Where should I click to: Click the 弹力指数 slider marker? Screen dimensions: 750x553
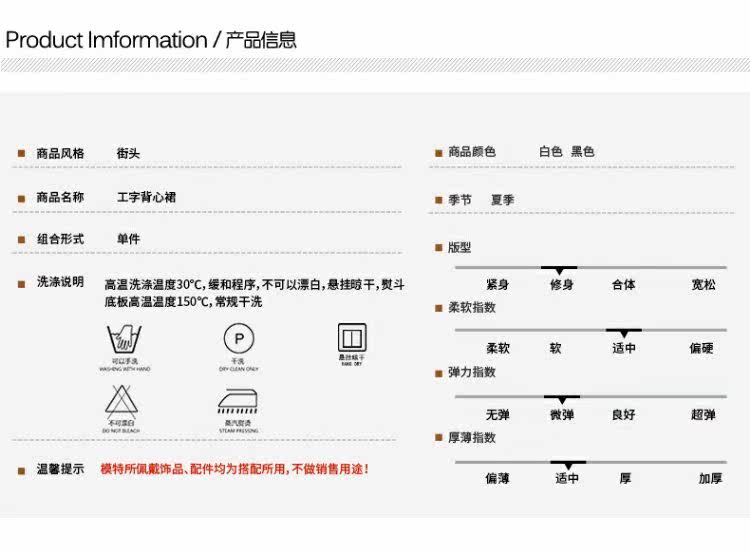(562, 399)
